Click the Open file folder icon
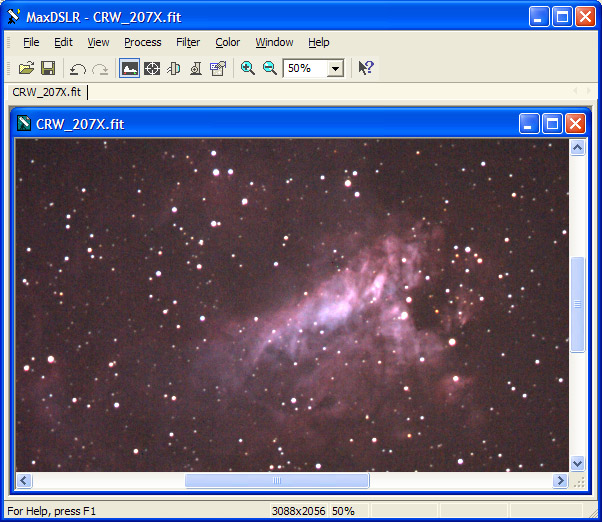602x522 pixels. click(26, 69)
